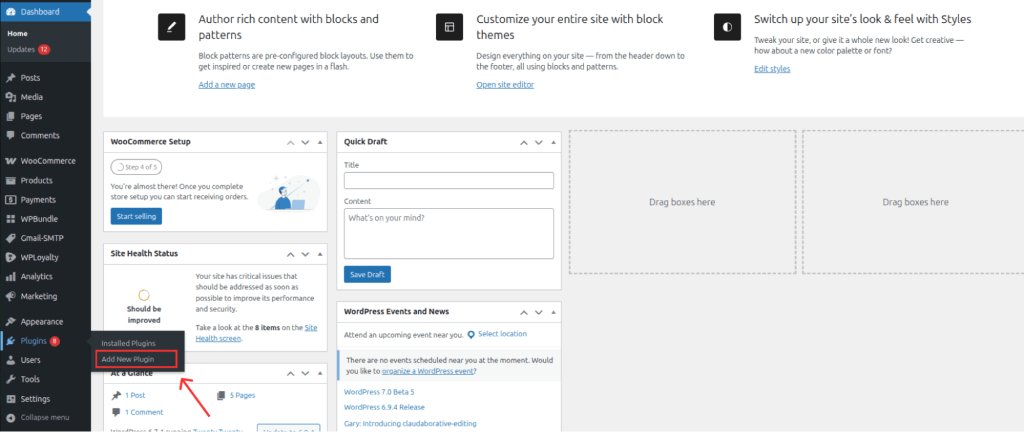Click the Plugins plug icon
The height and width of the screenshot is (432, 1024).
[x=10, y=341]
